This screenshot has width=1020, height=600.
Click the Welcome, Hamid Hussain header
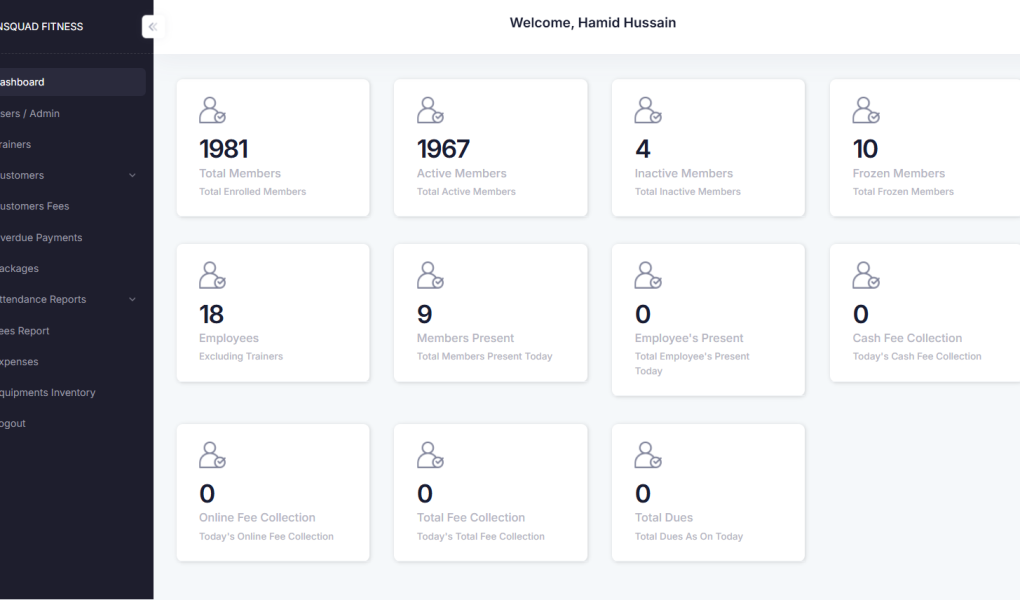592,22
